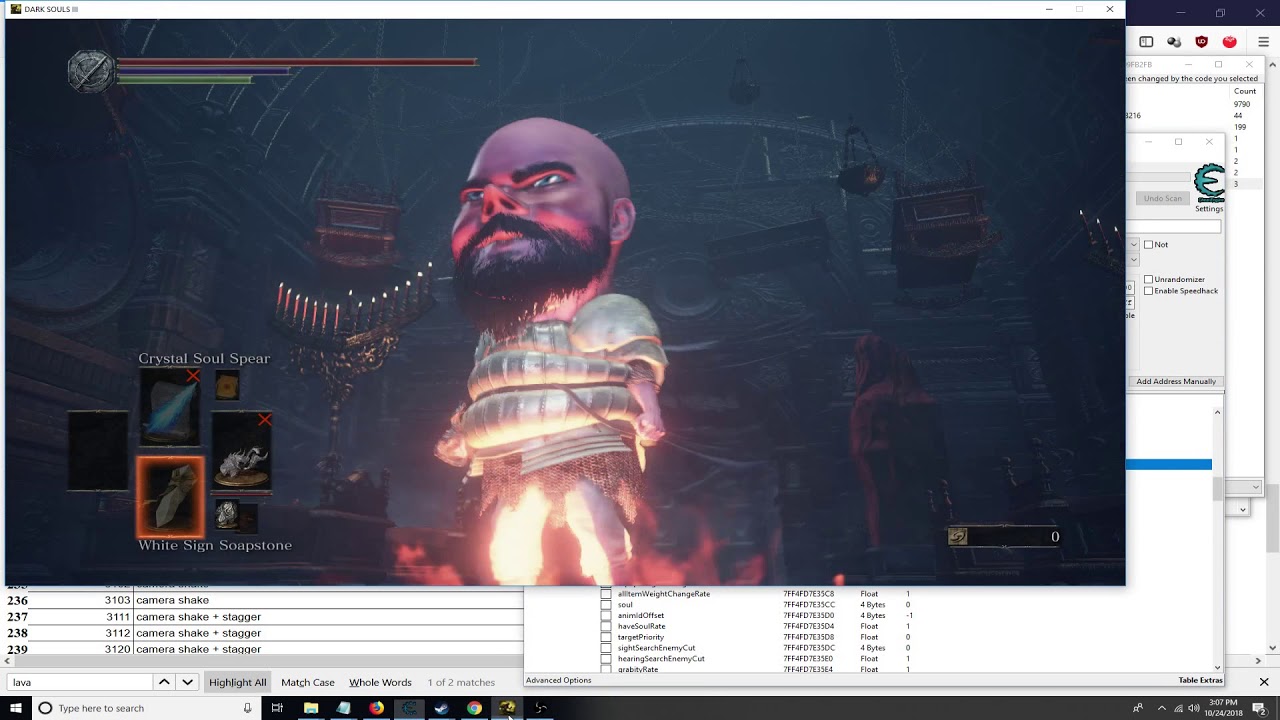
Task: Click the find bar text field containing lava
Action: pyautogui.click(x=81, y=682)
